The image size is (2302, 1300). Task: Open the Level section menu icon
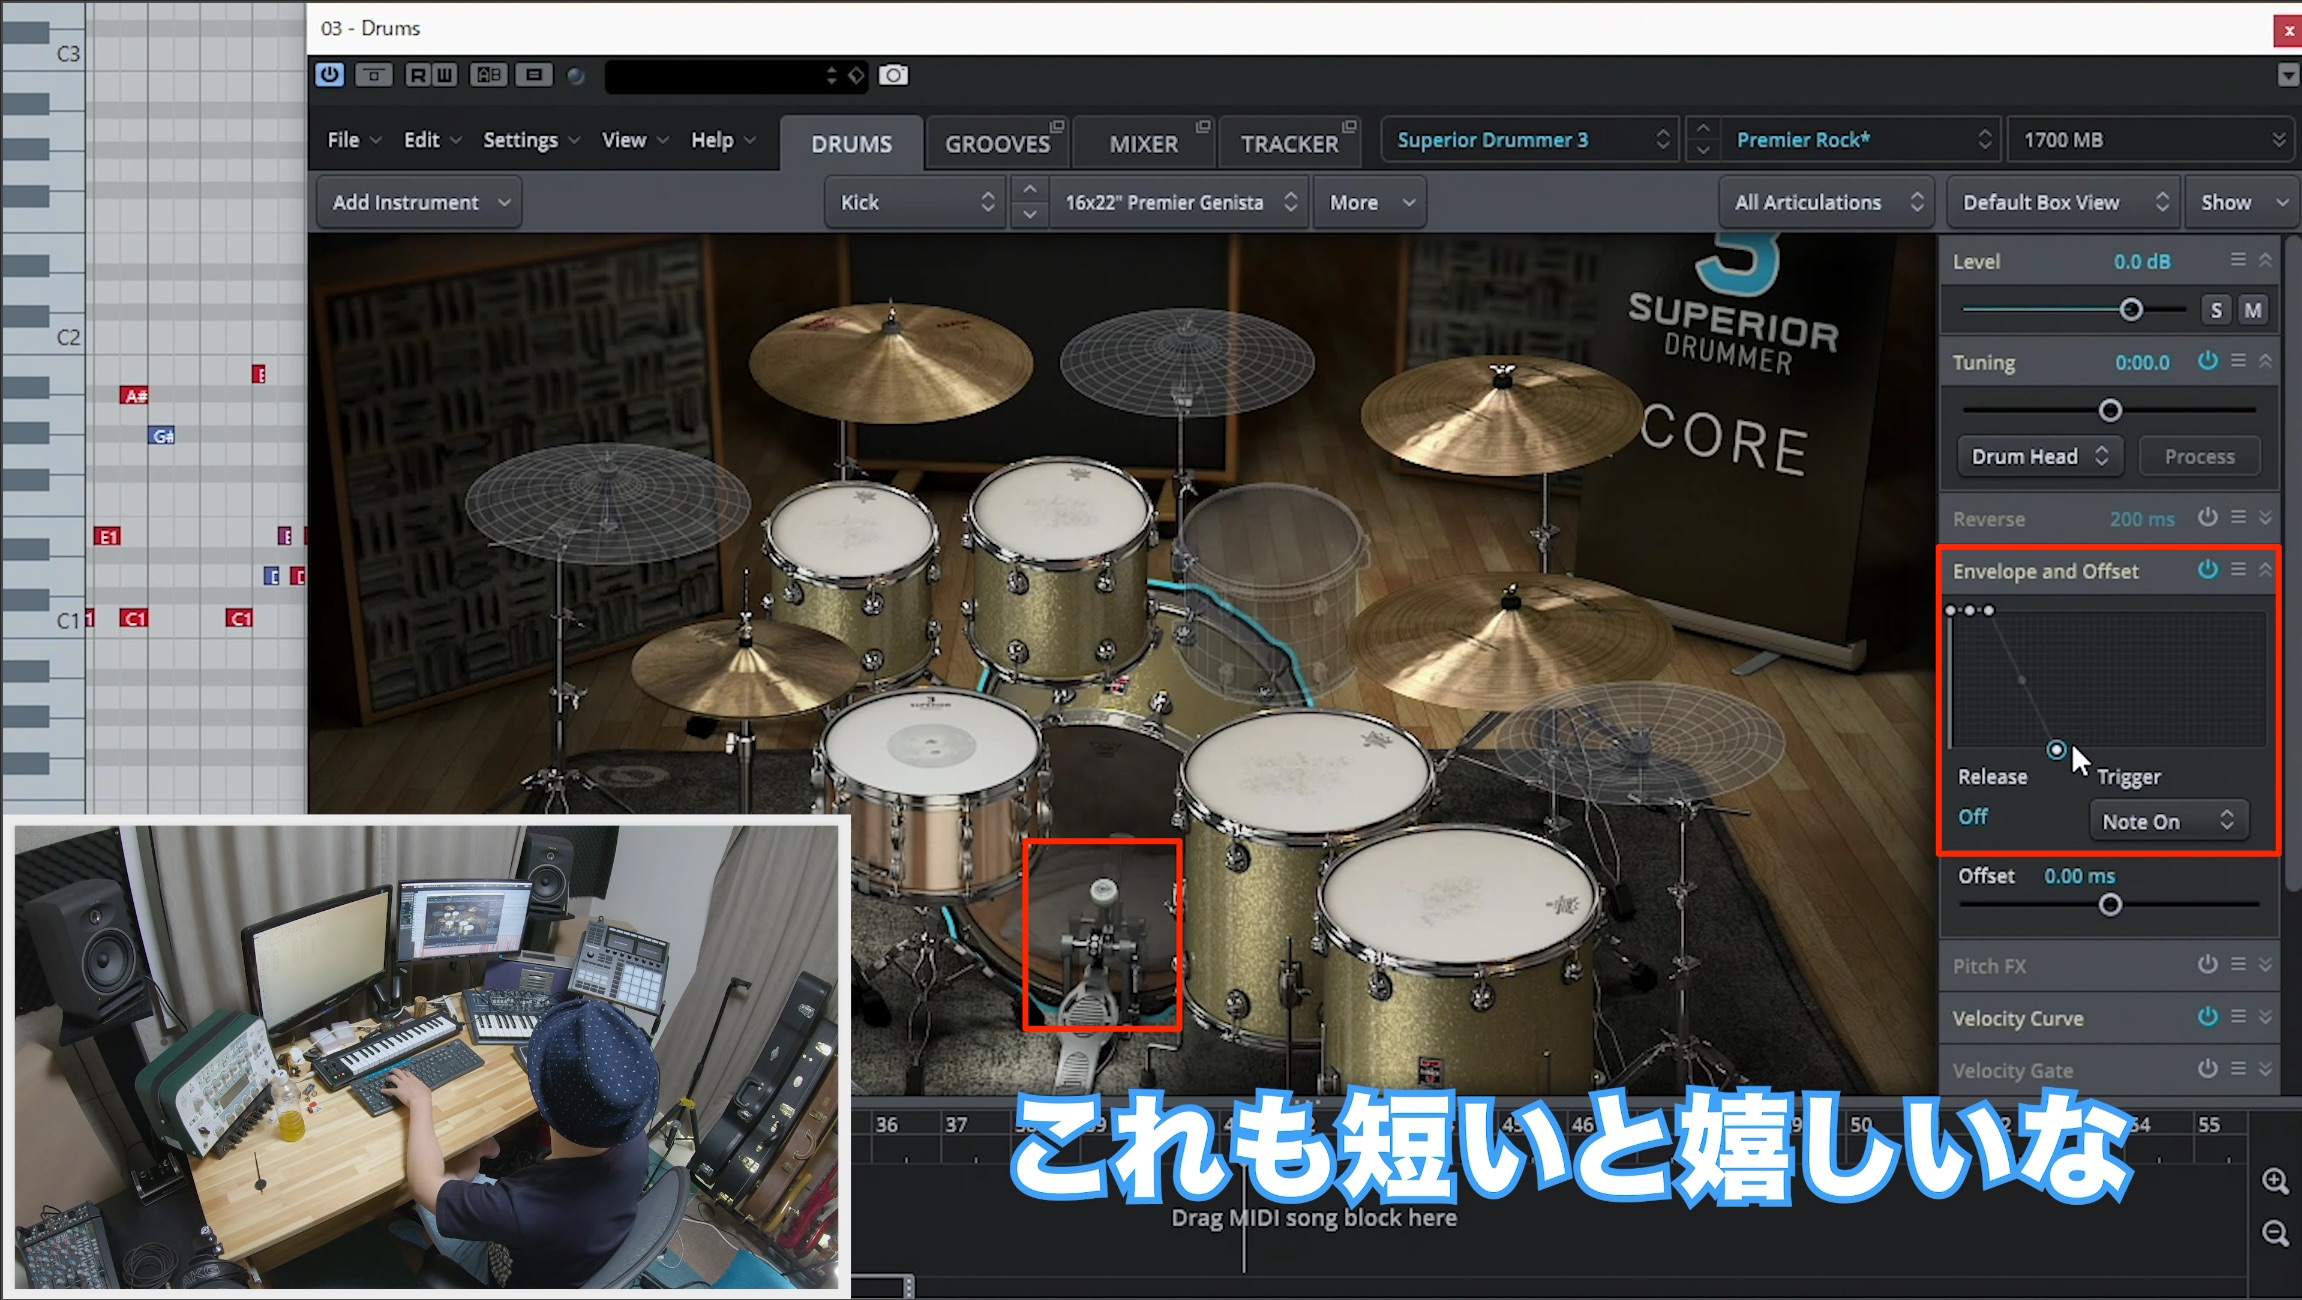click(x=2238, y=260)
